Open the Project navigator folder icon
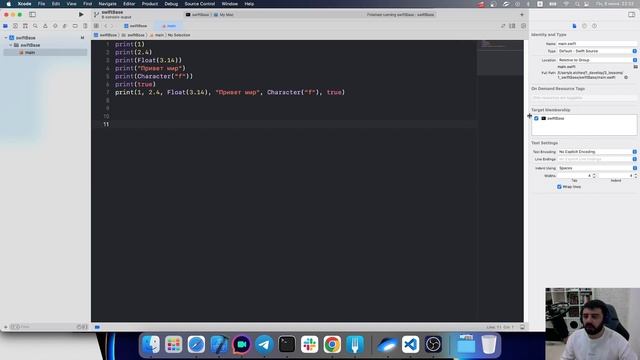Screen dimensions: 640x360 (5, 26)
